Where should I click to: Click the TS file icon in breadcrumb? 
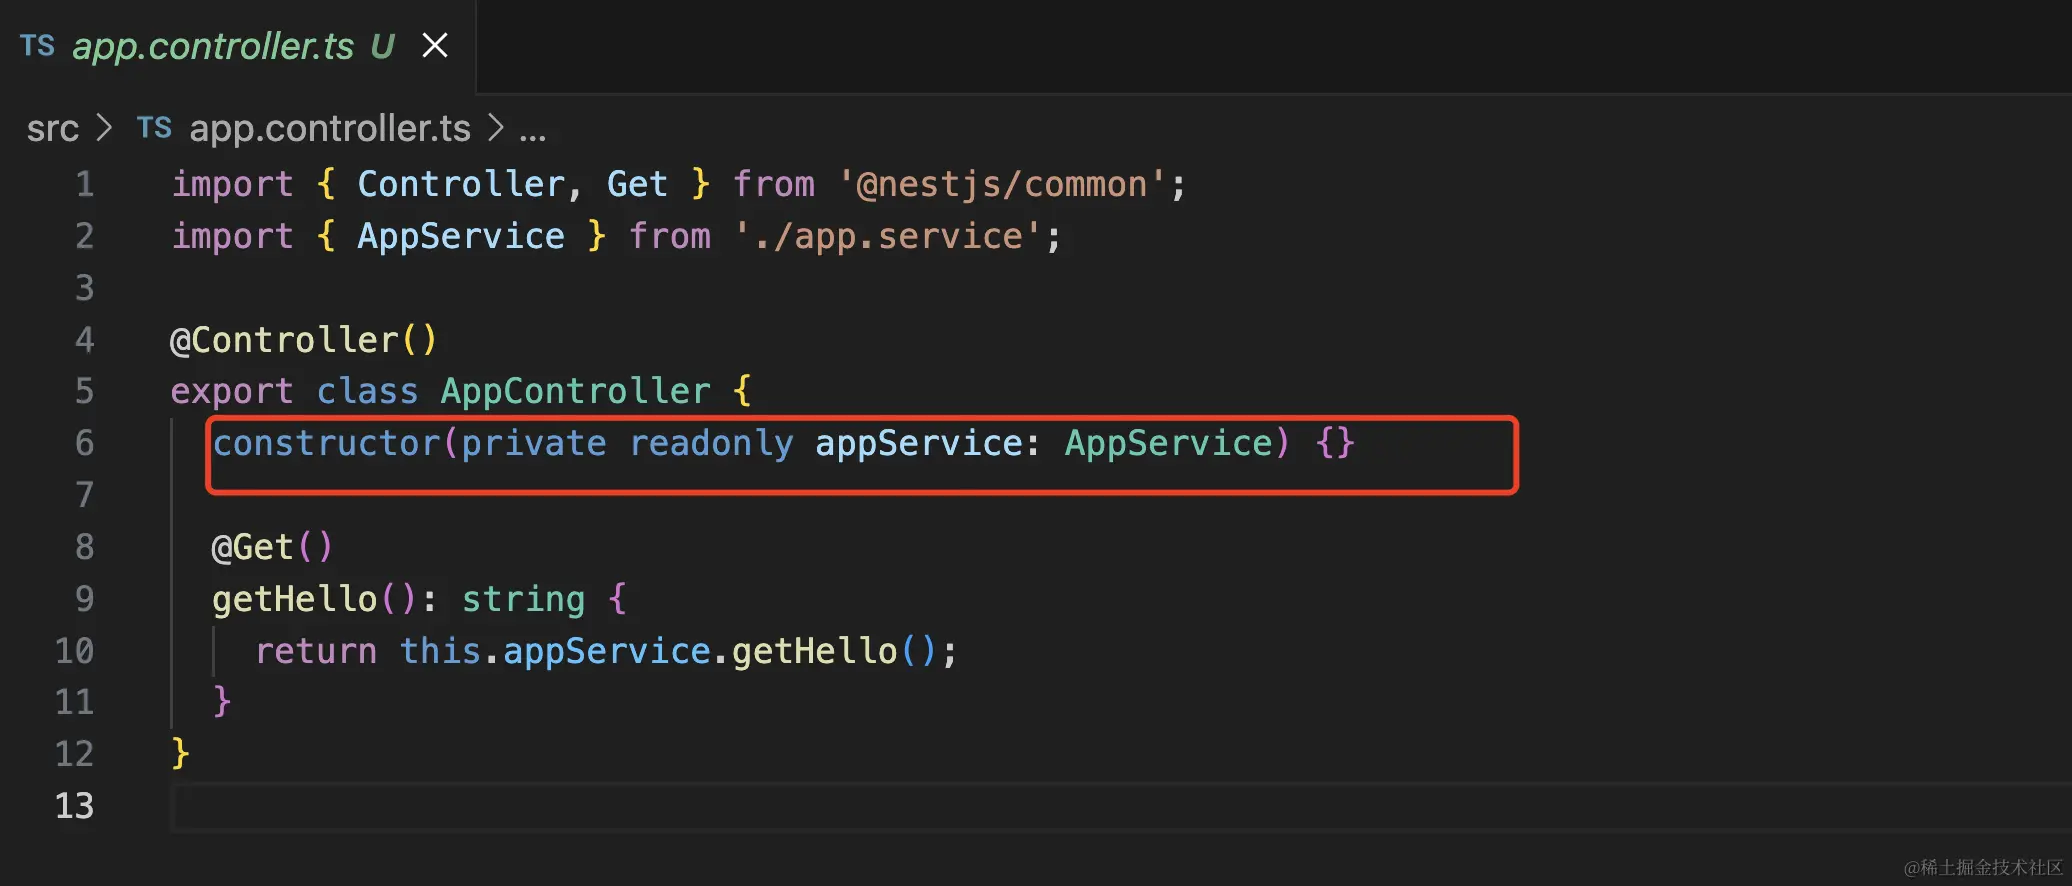point(154,128)
